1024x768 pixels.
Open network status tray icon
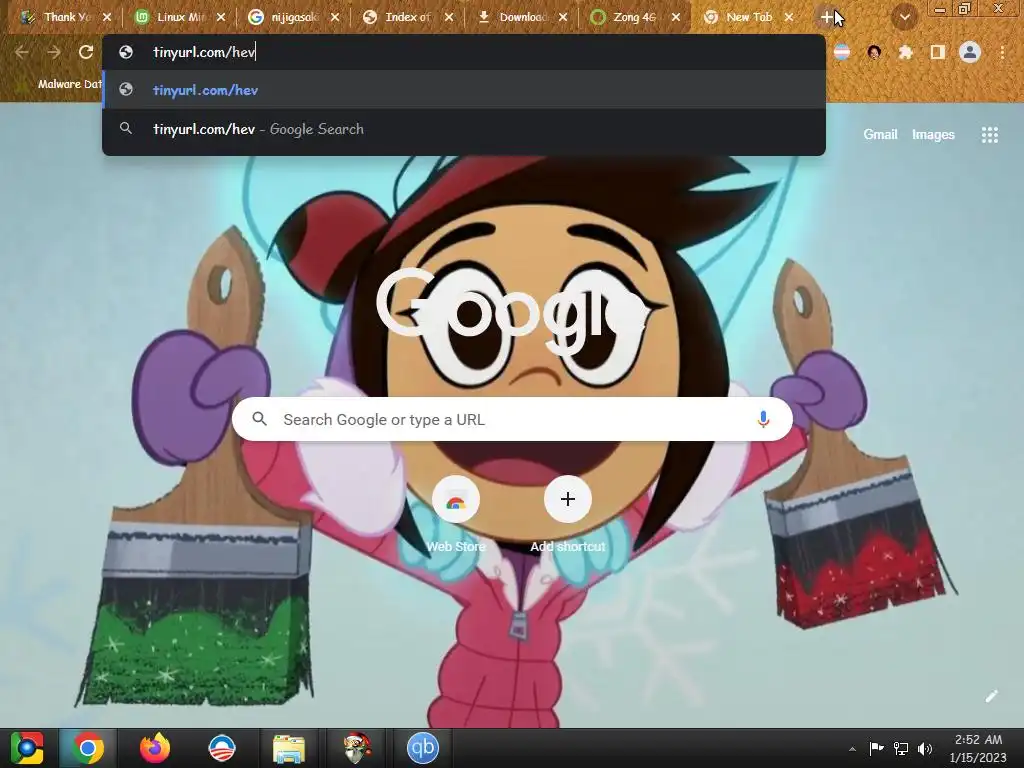pyautogui.click(x=901, y=748)
